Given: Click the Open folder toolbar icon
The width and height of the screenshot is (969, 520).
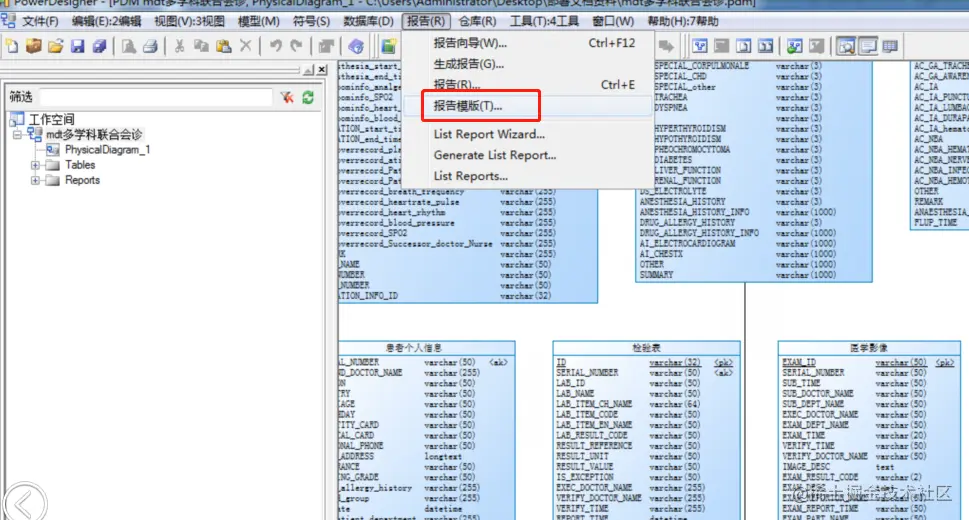Looking at the screenshot, I should tap(56, 46).
